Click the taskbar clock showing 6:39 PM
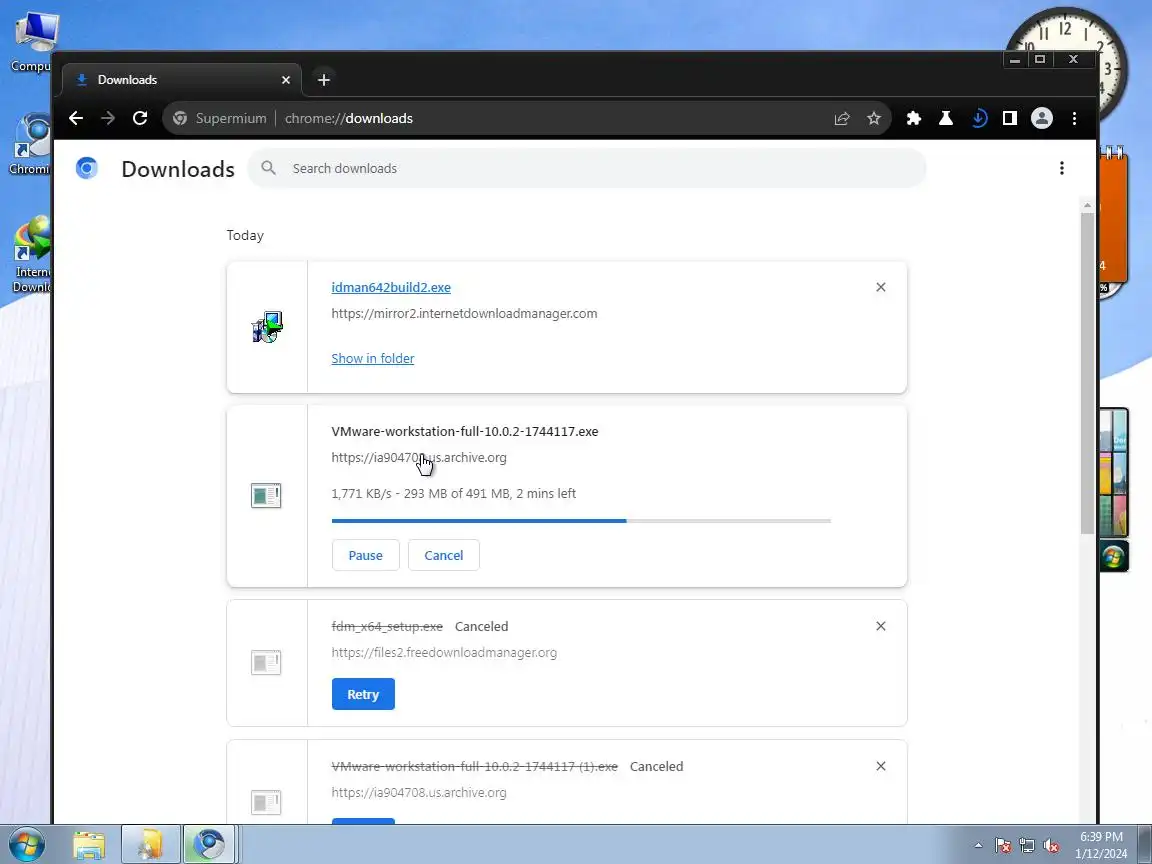This screenshot has width=1152, height=864. 1101,845
